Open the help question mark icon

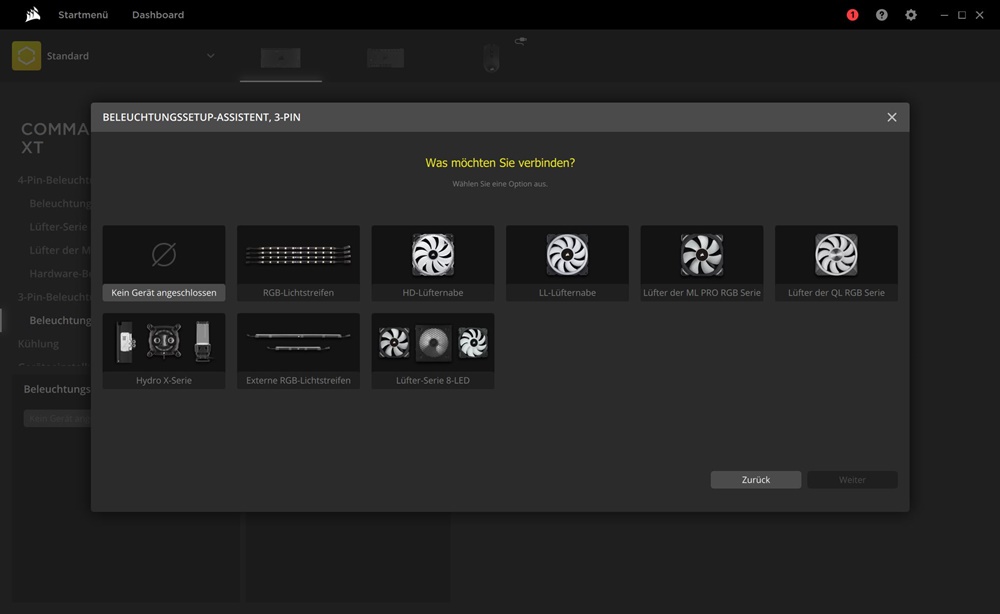[881, 15]
